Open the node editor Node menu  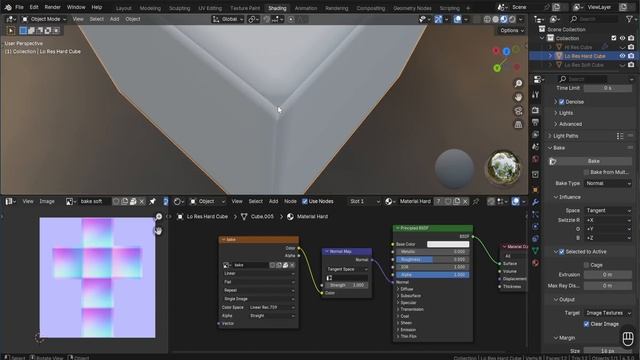tap(290, 201)
